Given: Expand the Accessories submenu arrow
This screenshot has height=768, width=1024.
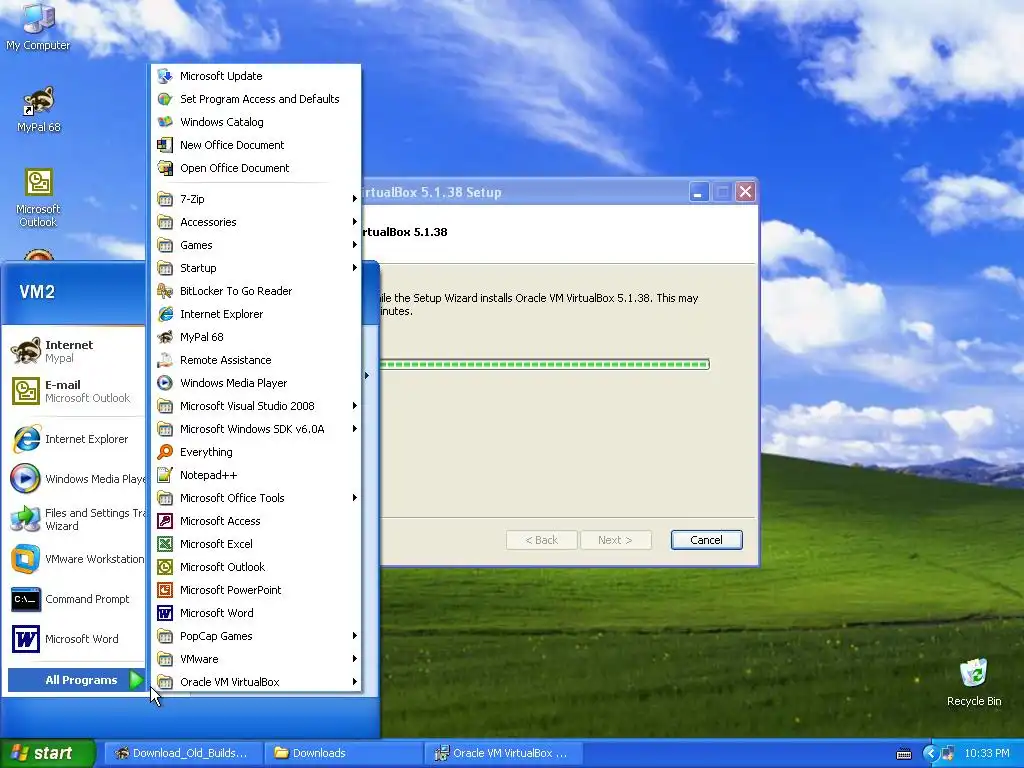Looking at the screenshot, I should point(355,222).
